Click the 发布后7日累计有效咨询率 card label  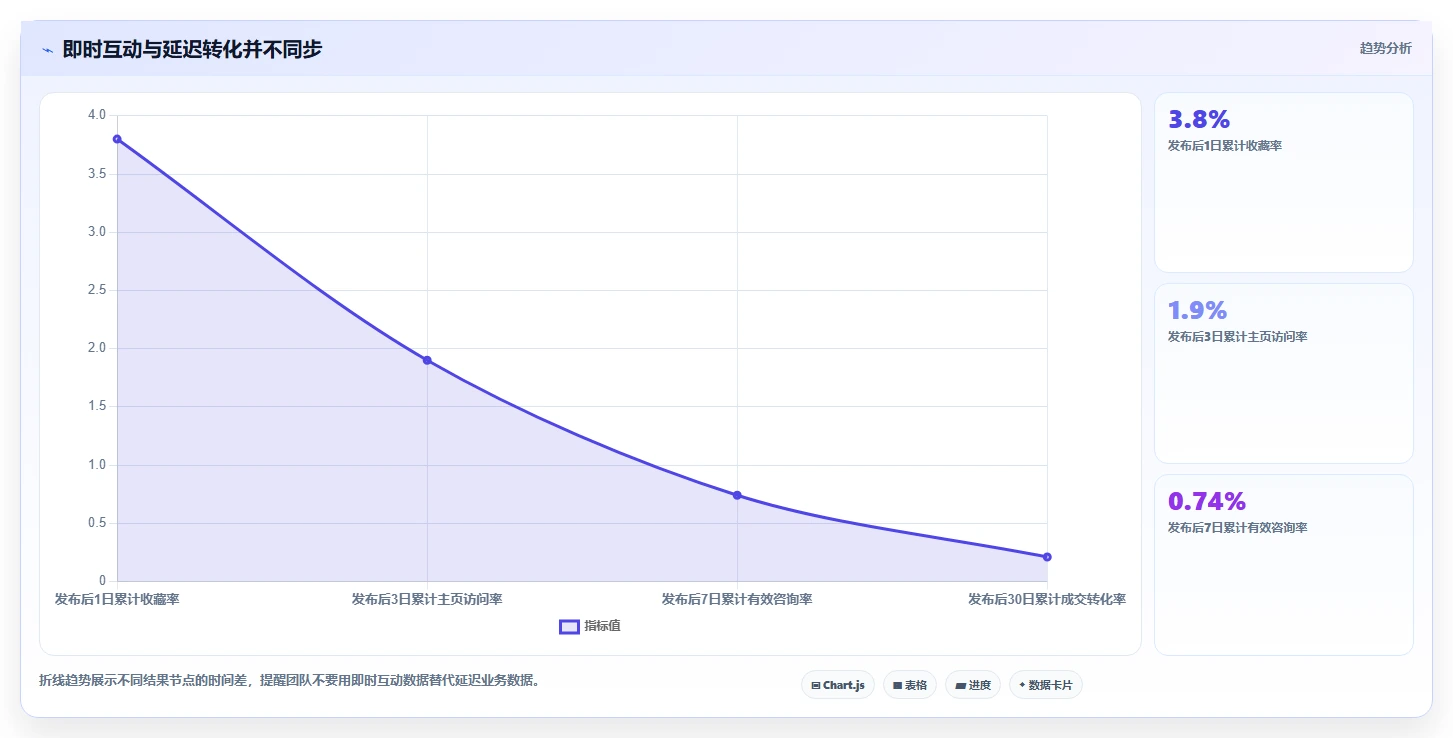coord(1237,528)
